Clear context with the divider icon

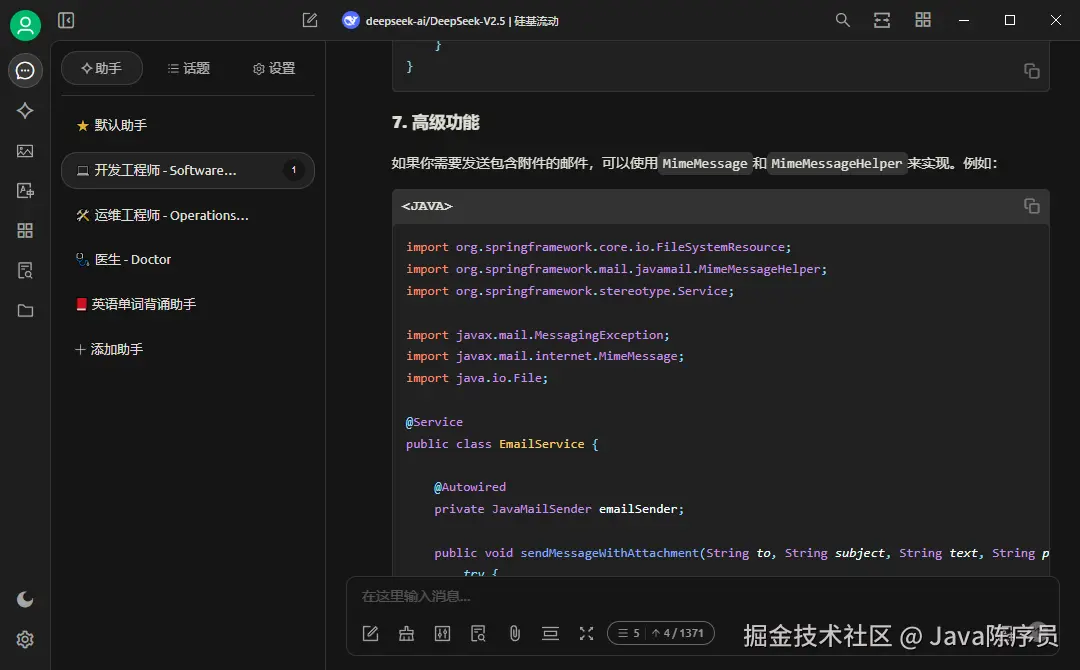click(550, 634)
